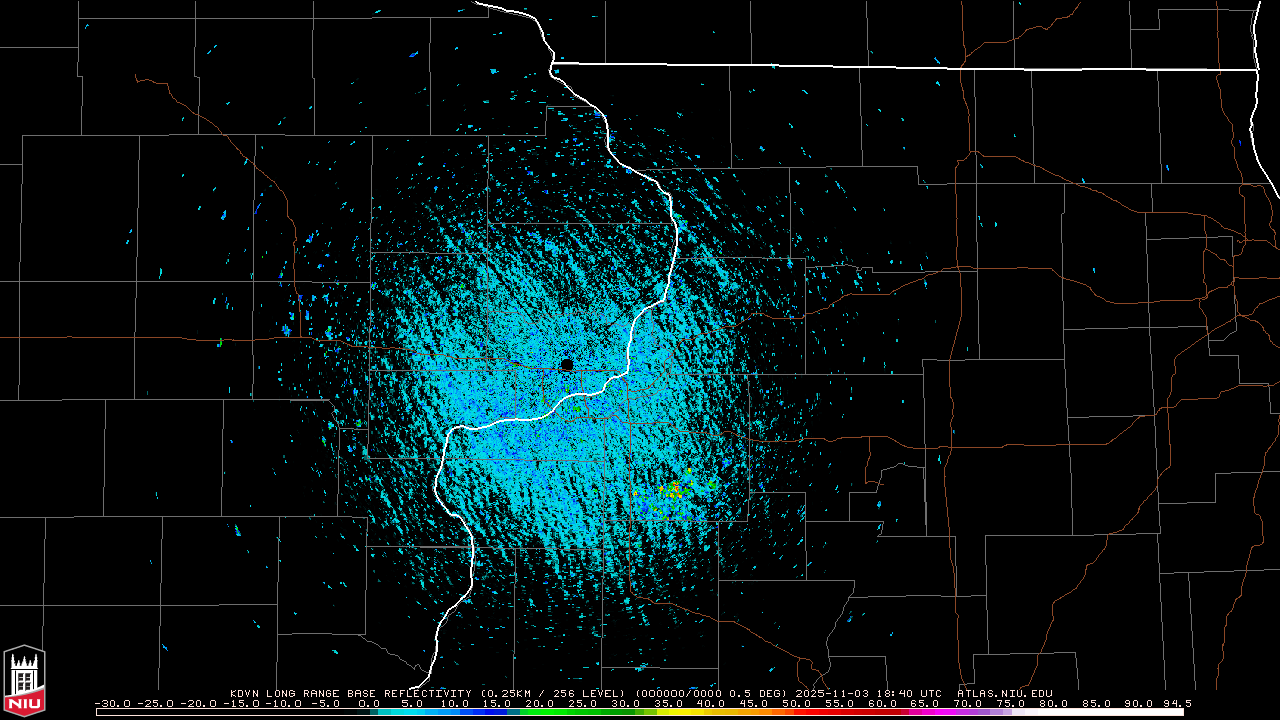Click the black radar site dot at center
The image size is (1280, 720).
567,365
